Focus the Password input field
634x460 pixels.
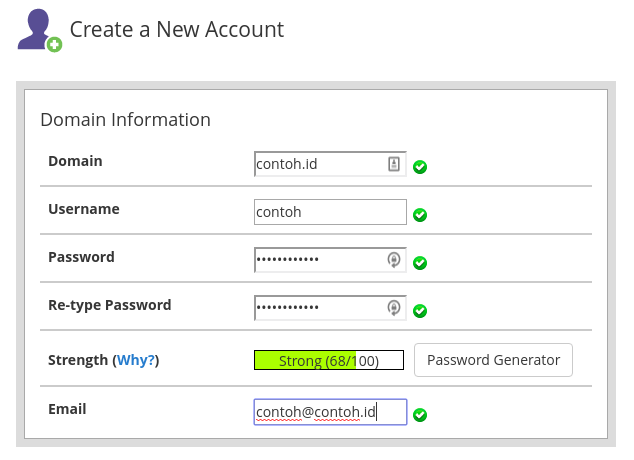pyautogui.click(x=330, y=260)
